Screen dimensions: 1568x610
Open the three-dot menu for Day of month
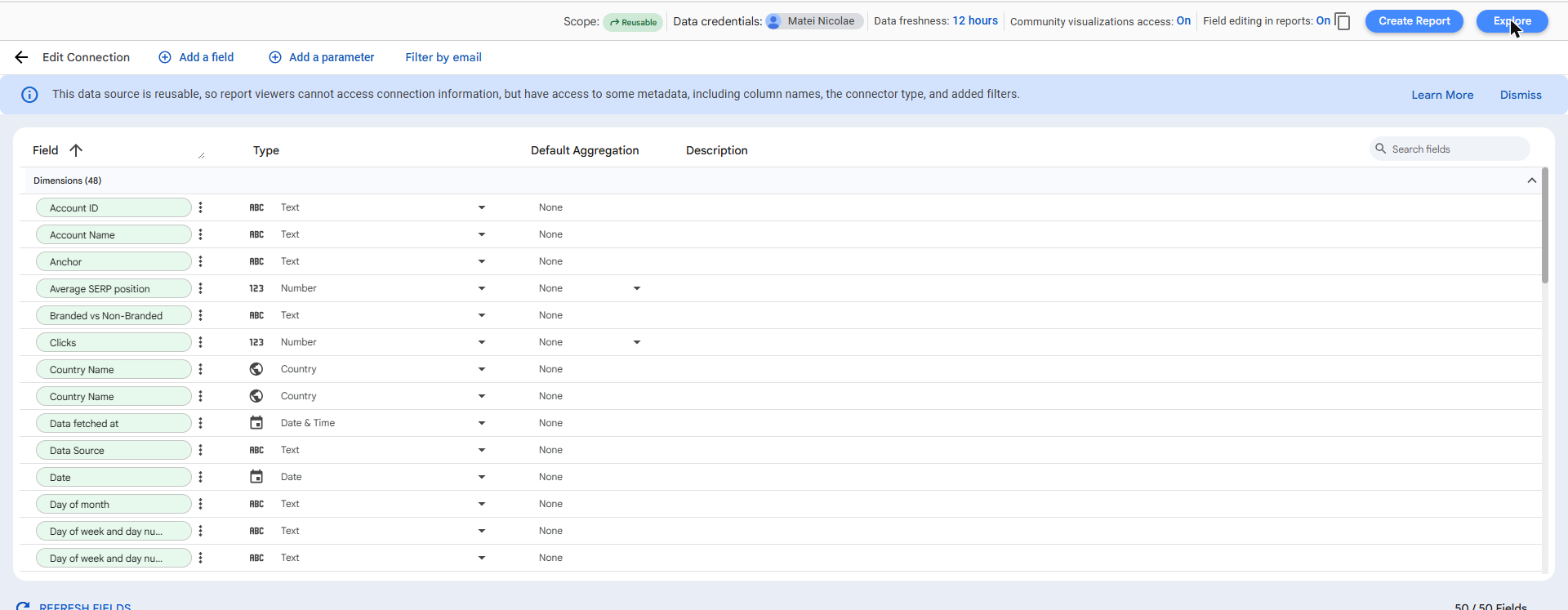[200, 504]
